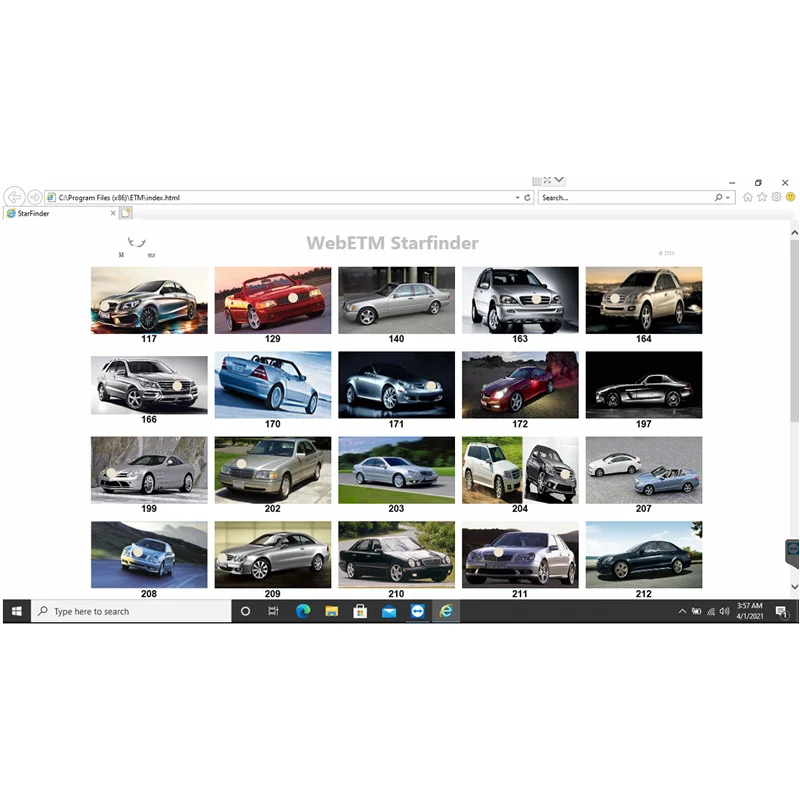Select model 203 sedan thumbnail
Screen dimensions: 800x800
click(396, 470)
